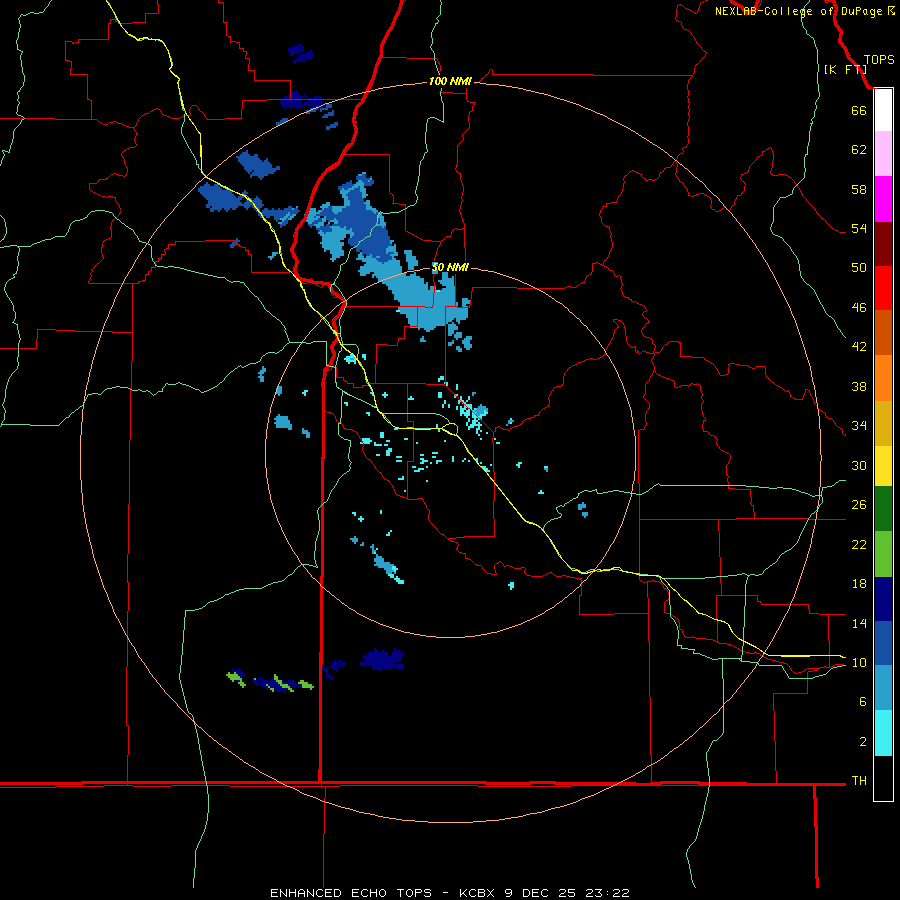Click the TH threshold legend label
The height and width of the screenshot is (900, 900).
click(859, 781)
